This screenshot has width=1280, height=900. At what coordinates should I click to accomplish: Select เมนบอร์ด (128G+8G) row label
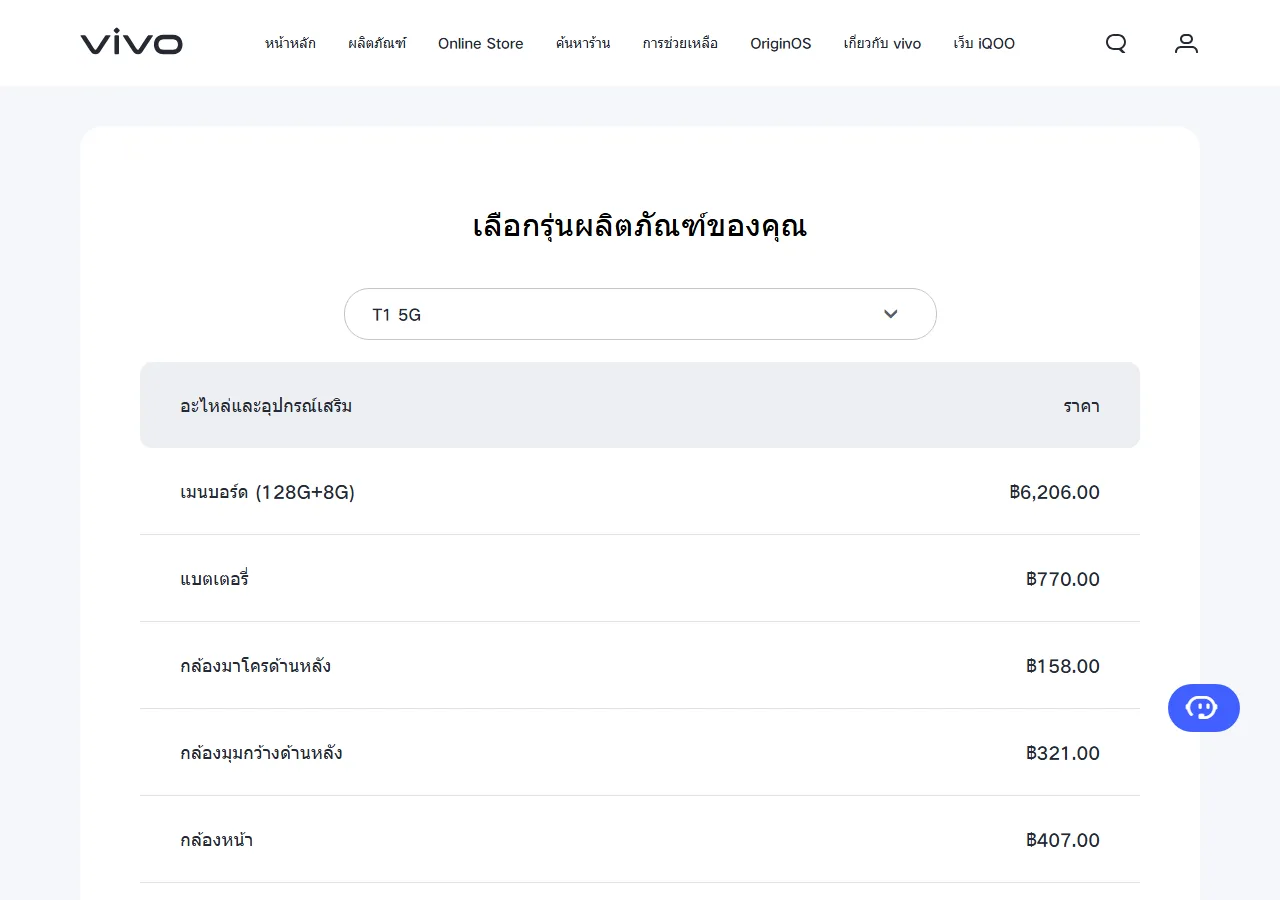pos(268,492)
